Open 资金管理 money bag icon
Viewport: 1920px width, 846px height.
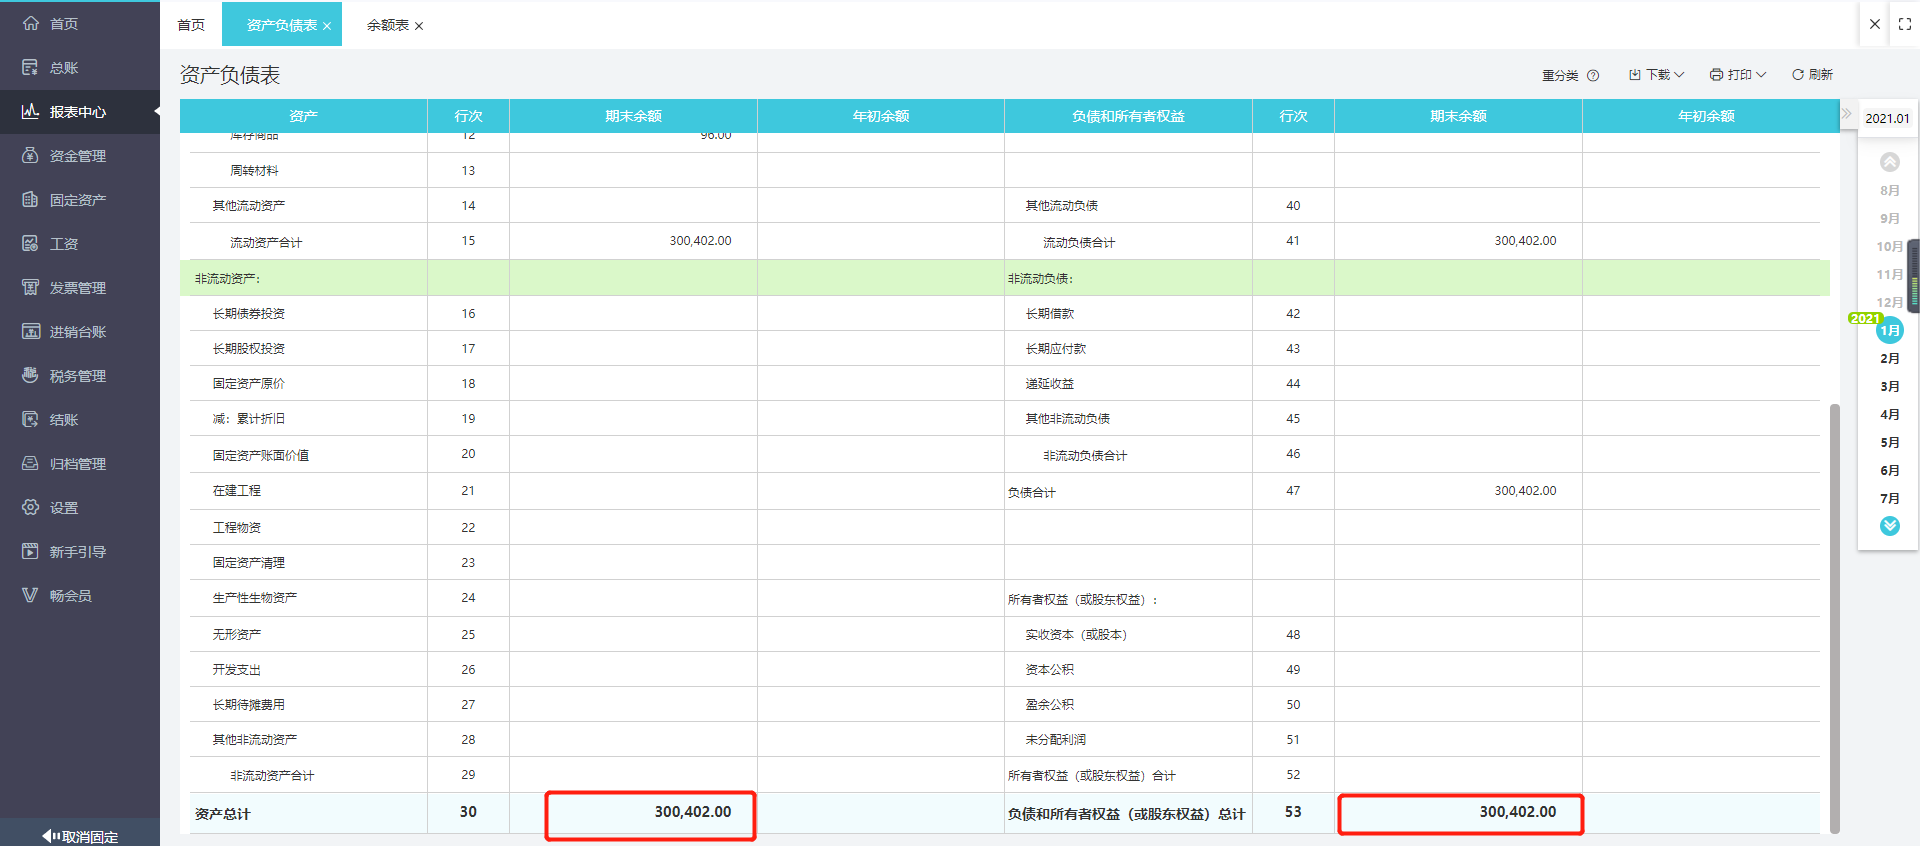[x=30, y=156]
